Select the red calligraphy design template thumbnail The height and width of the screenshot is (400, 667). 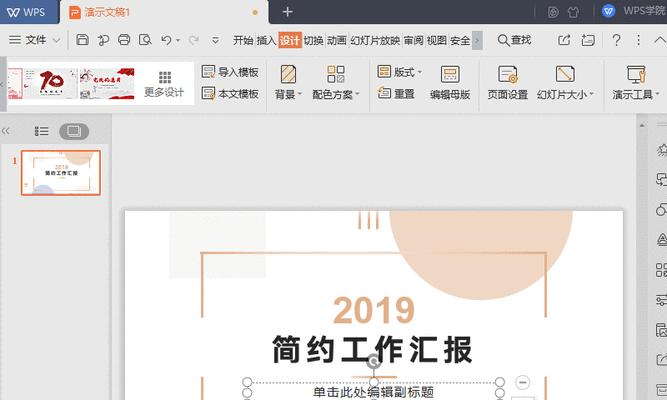tap(107, 83)
